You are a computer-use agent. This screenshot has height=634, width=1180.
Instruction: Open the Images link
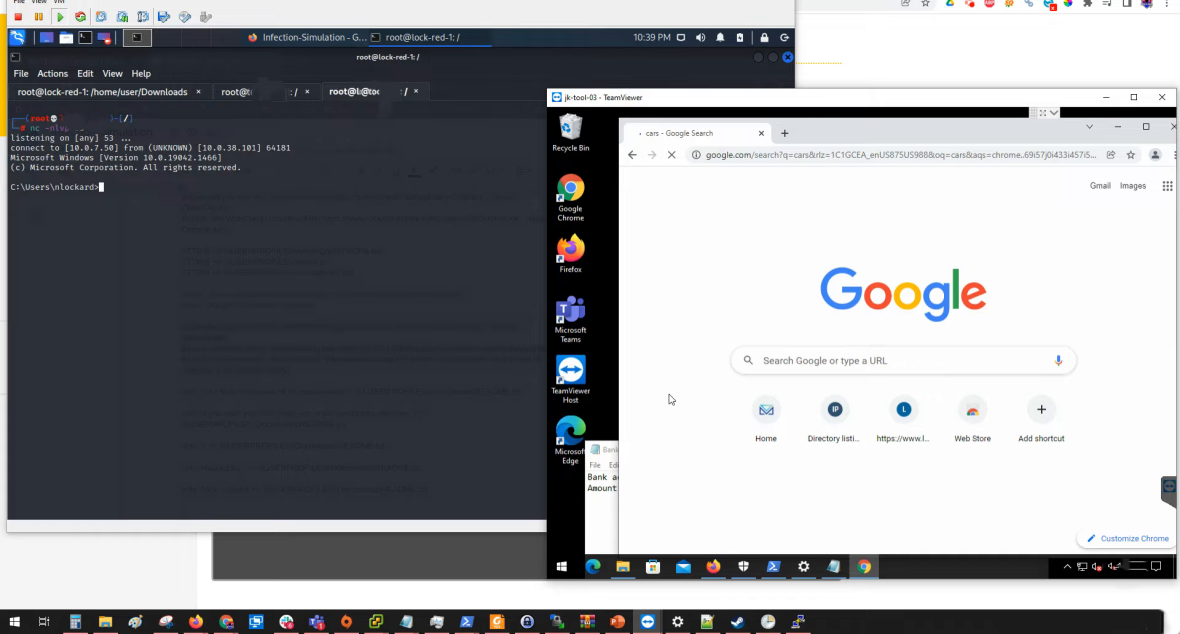[x=1133, y=186]
